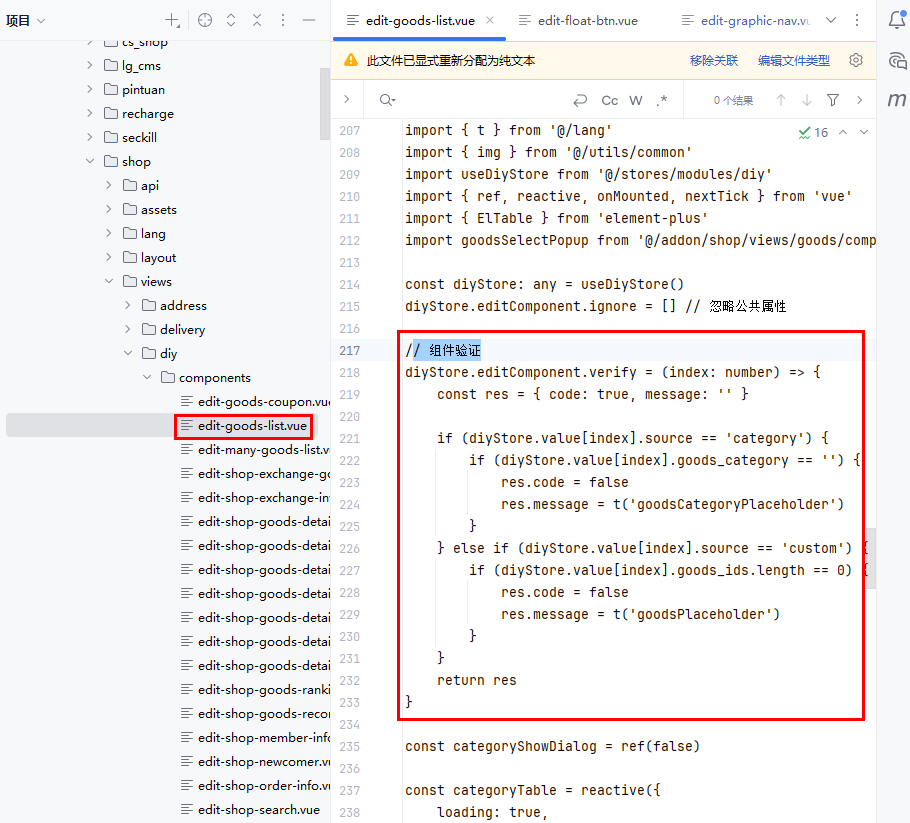
Task: Toggle regex (.*) search option
Action: click(662, 100)
